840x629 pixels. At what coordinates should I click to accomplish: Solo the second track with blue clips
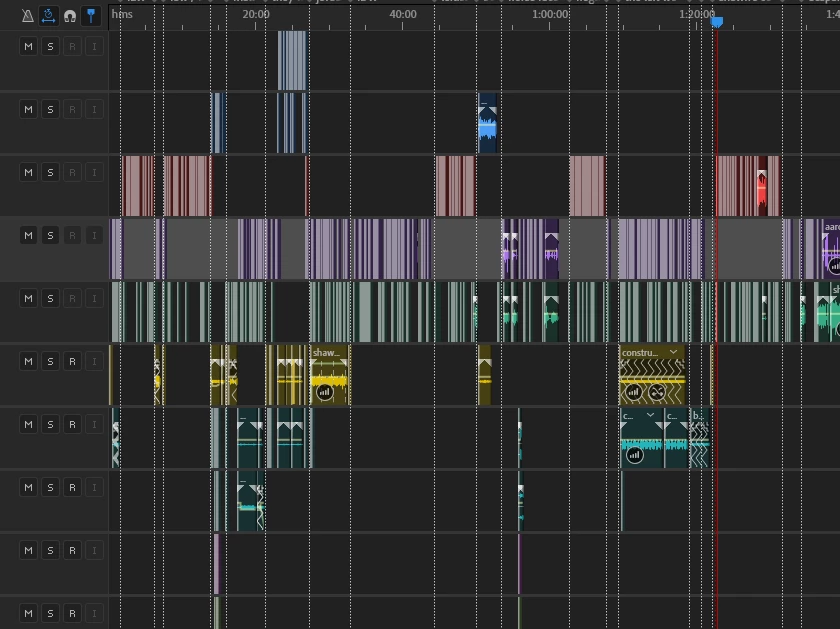(50, 109)
